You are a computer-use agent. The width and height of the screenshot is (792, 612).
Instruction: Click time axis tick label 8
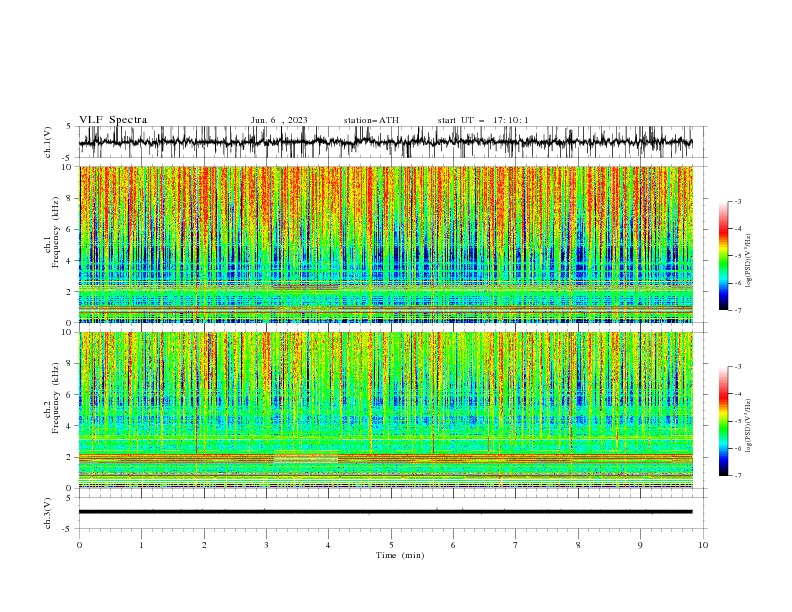coord(578,545)
